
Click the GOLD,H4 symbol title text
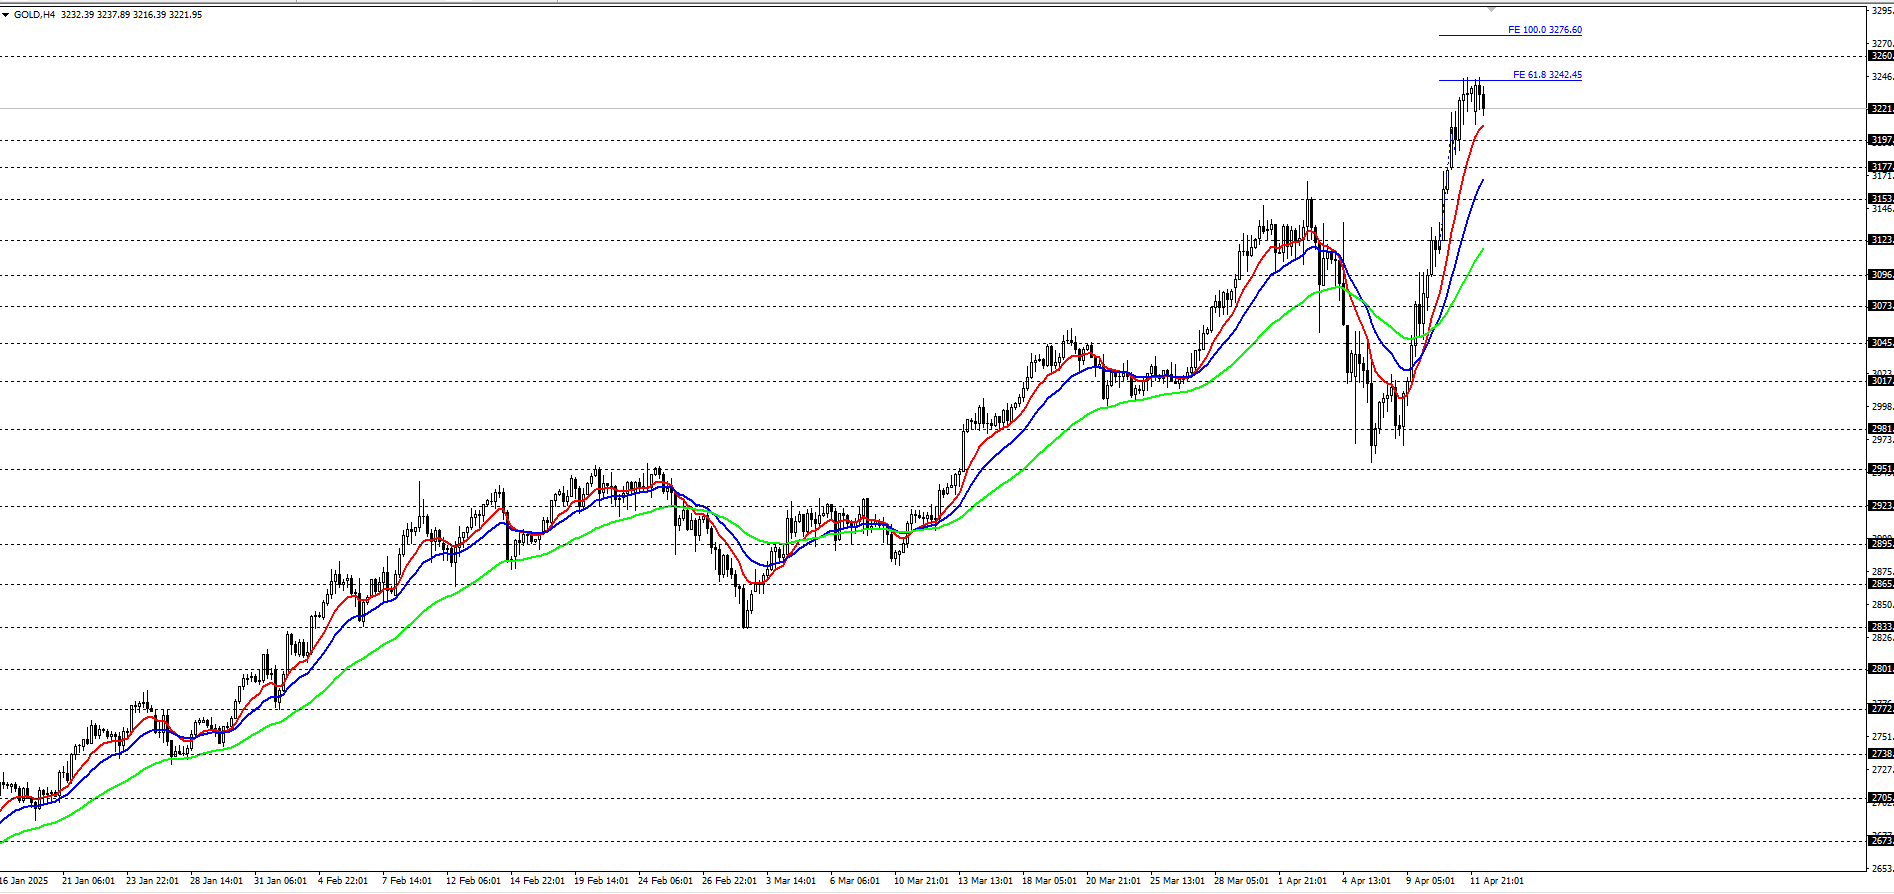pyautogui.click(x=35, y=15)
